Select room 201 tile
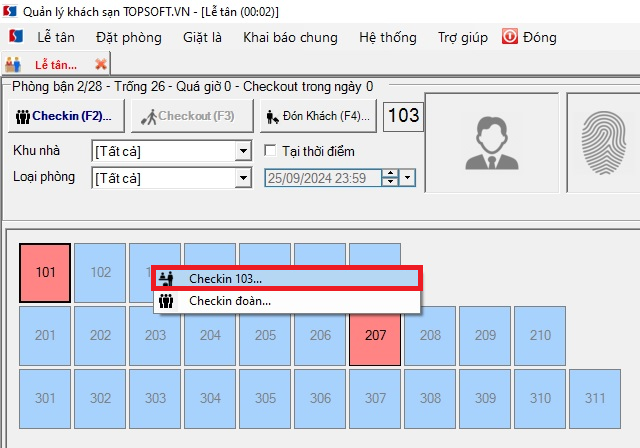 click(x=45, y=336)
